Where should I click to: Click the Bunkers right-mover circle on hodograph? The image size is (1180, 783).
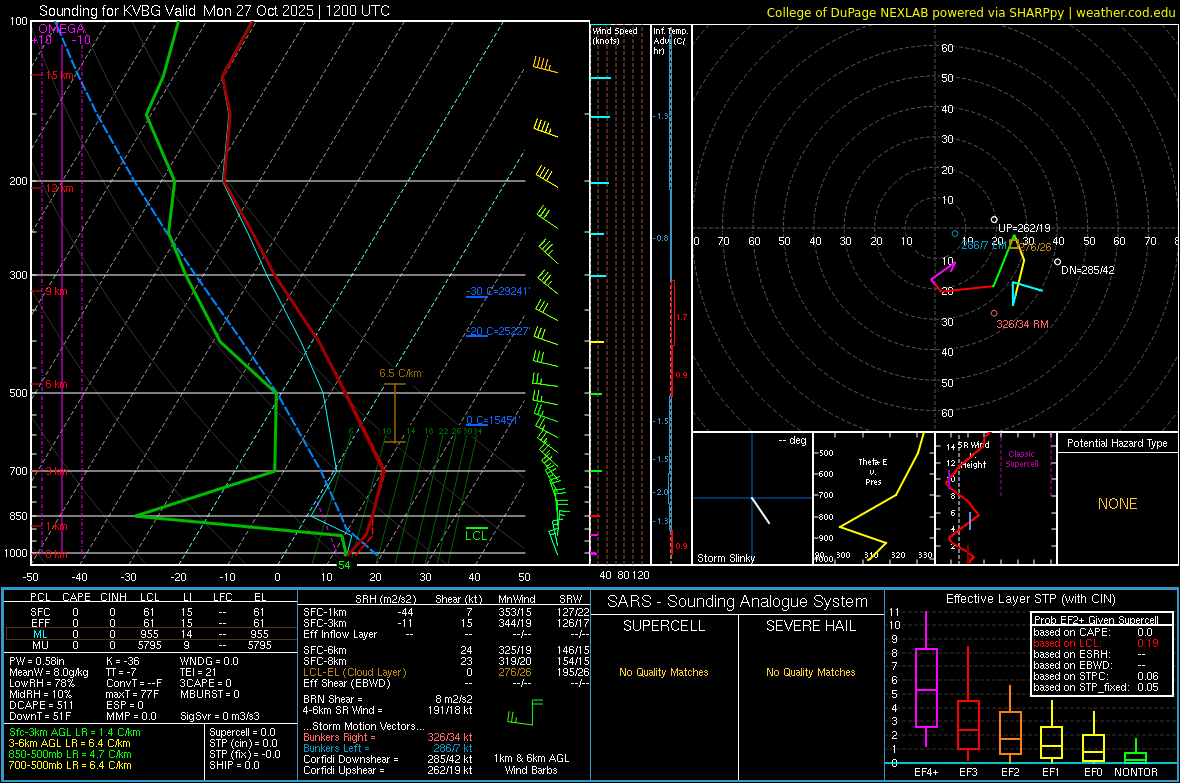coord(994,313)
